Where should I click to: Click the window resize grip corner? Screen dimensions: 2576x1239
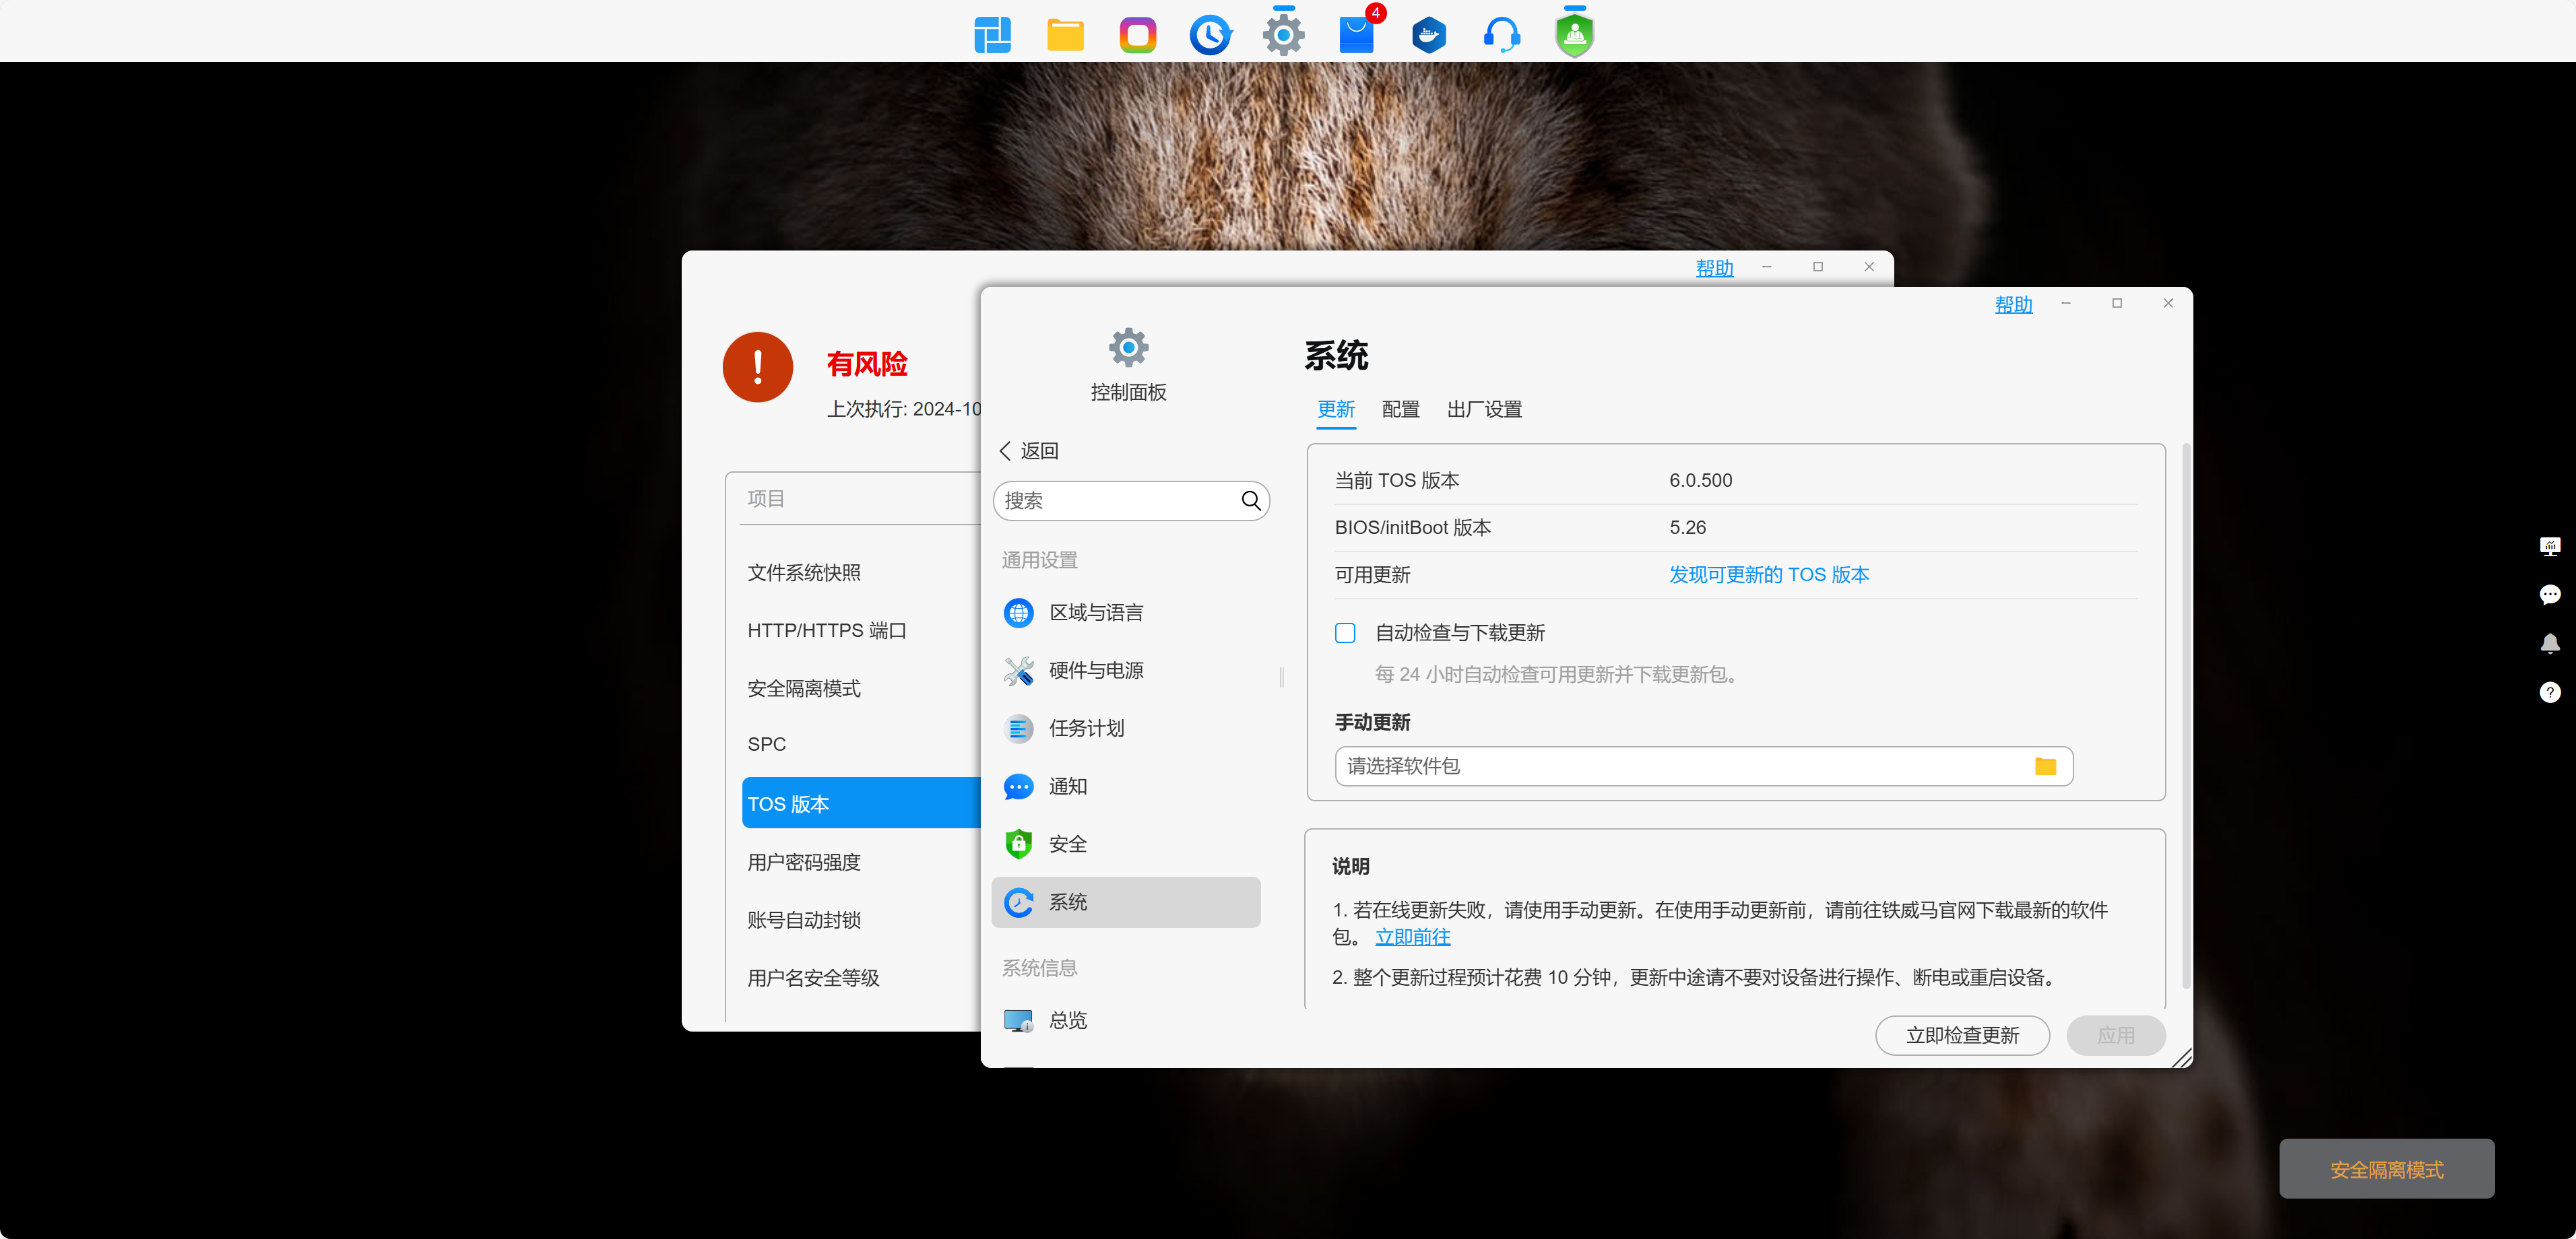(x=2181, y=1058)
